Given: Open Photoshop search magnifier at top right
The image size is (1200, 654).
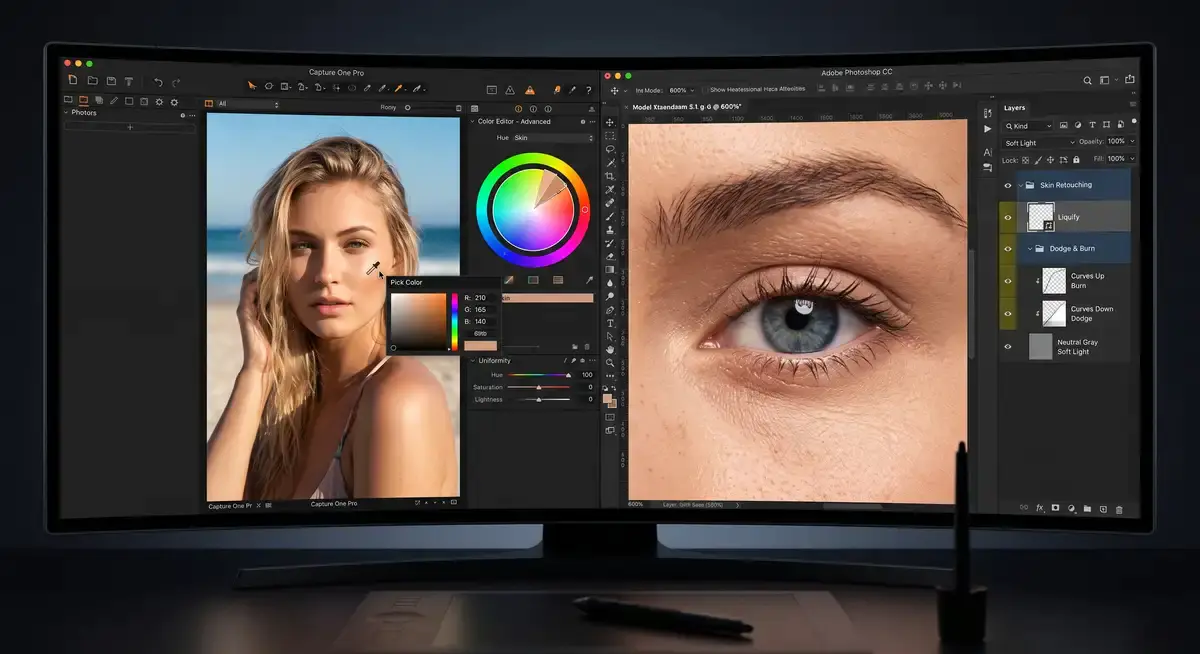Looking at the screenshot, I should [1088, 80].
